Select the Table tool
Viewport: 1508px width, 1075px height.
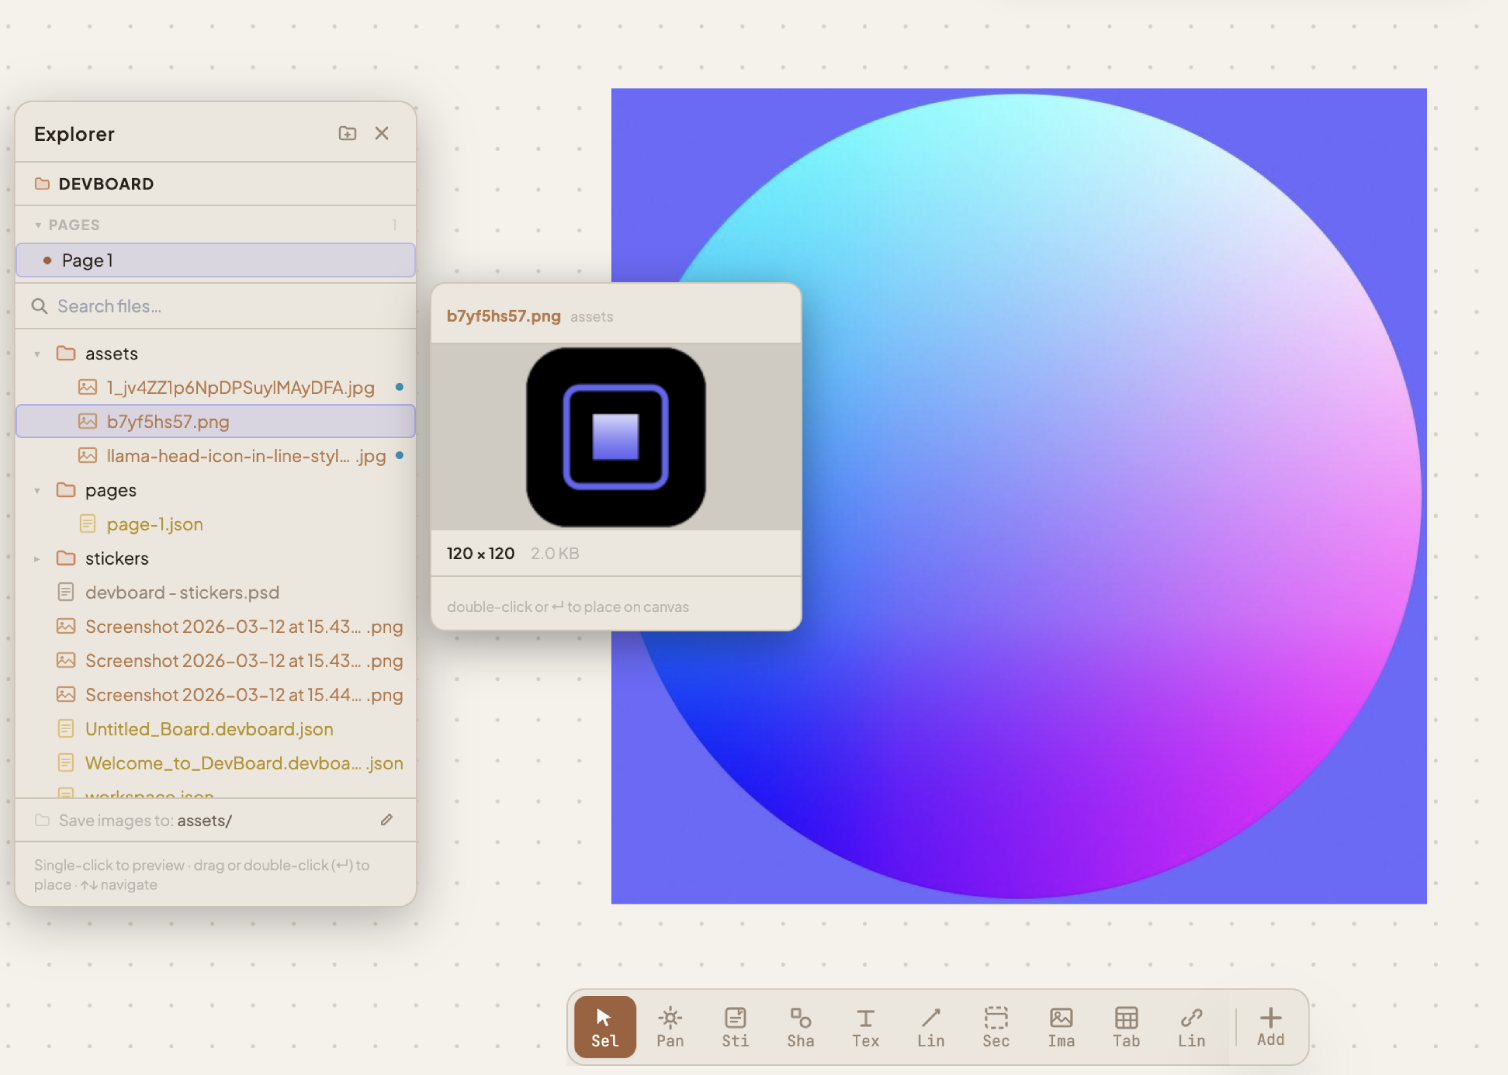tap(1125, 1026)
